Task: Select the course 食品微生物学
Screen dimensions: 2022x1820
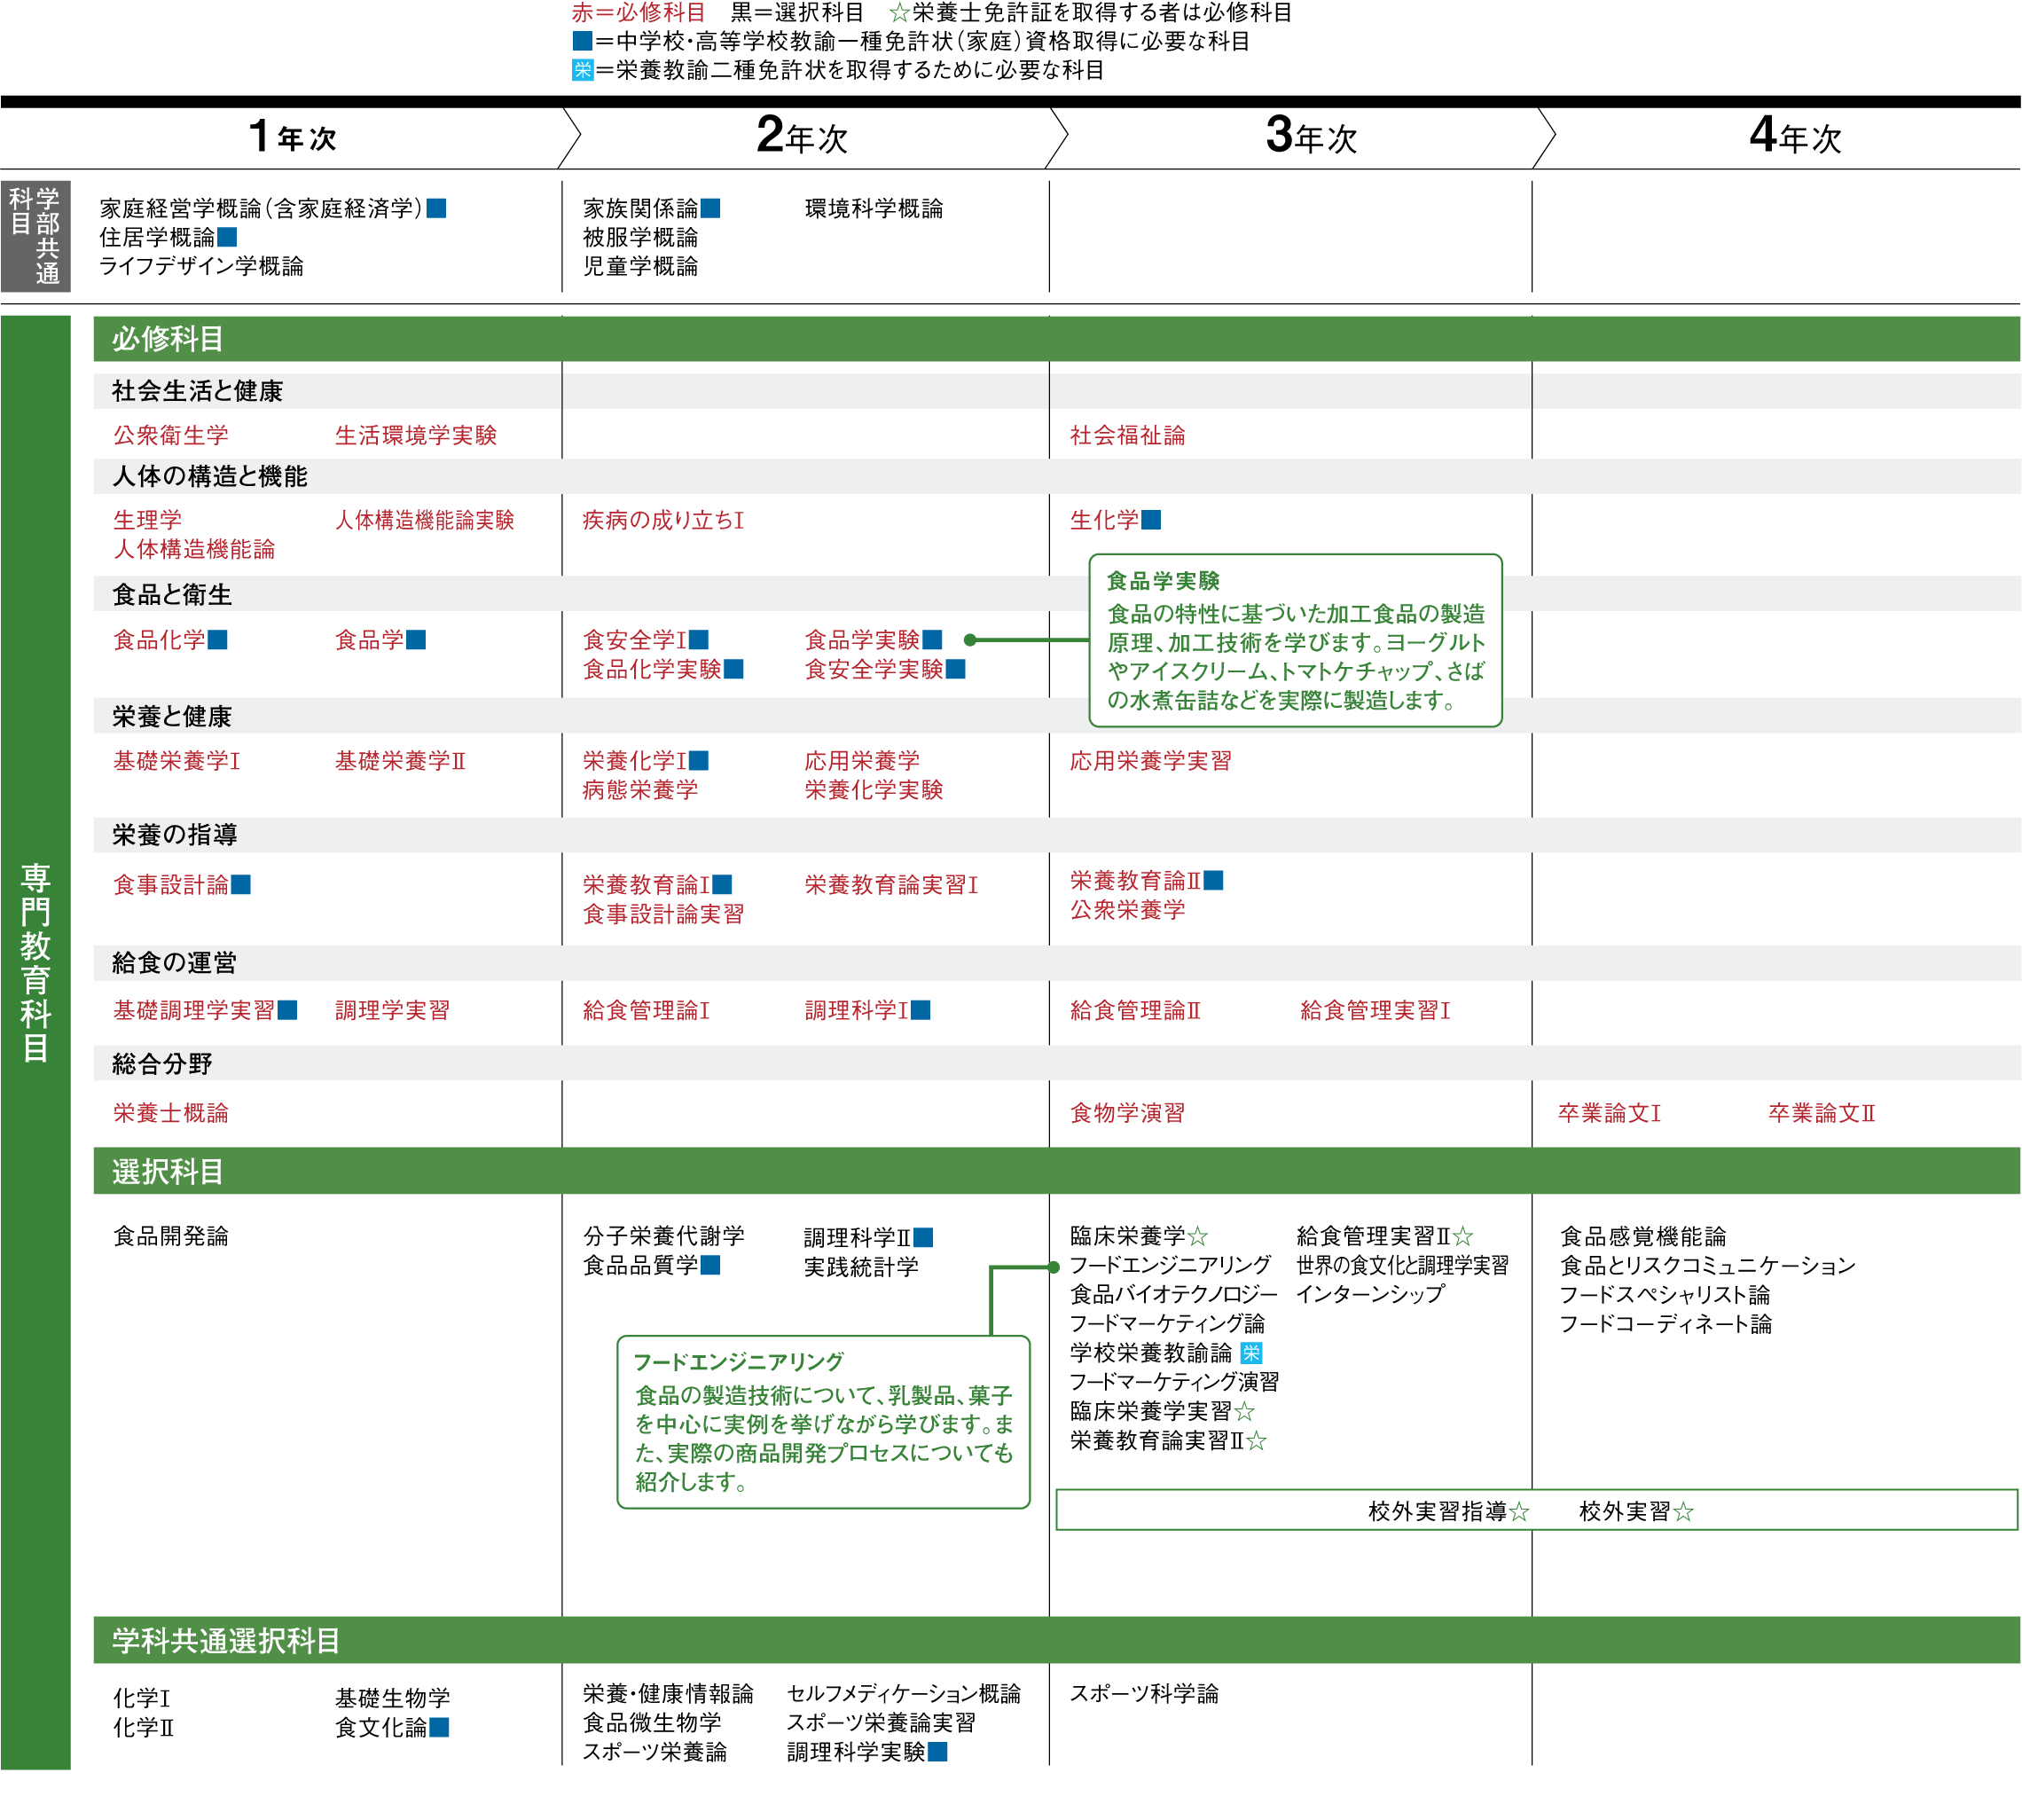Action: 653,1723
